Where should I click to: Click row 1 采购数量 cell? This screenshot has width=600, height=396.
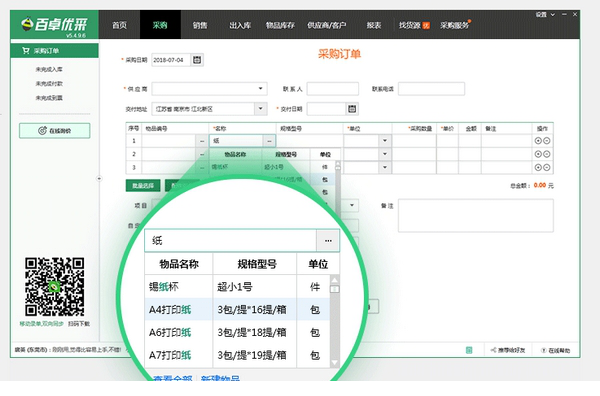414,141
